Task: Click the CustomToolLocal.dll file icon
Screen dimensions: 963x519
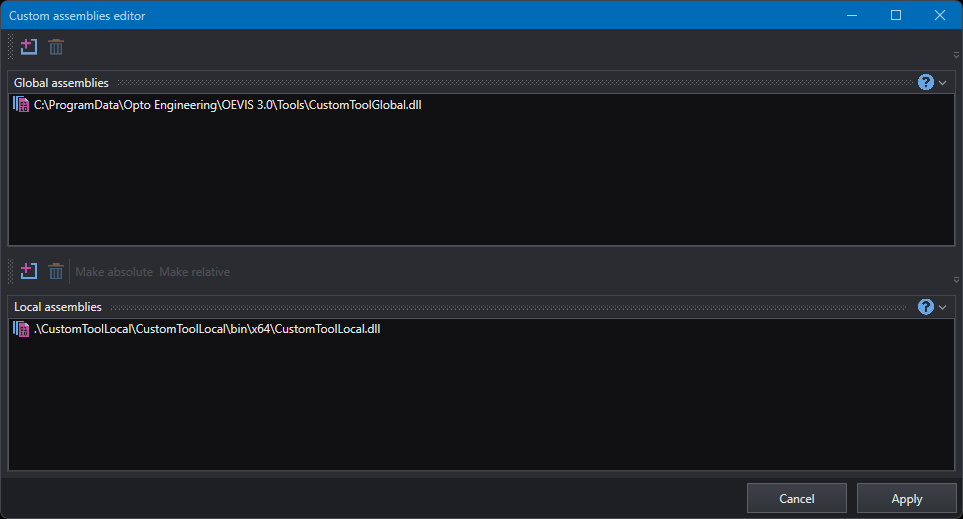Action: coord(21,329)
